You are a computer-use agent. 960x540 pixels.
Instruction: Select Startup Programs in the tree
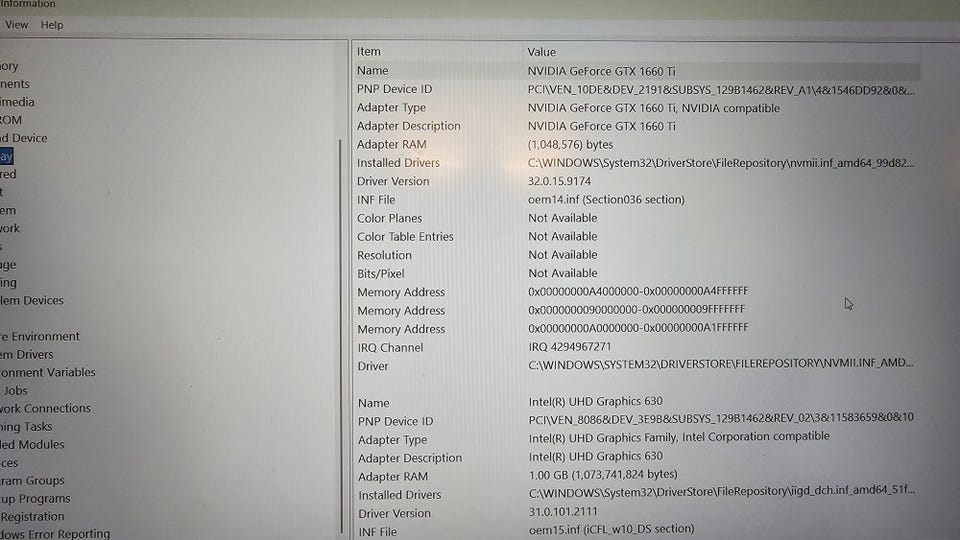(x=35, y=498)
